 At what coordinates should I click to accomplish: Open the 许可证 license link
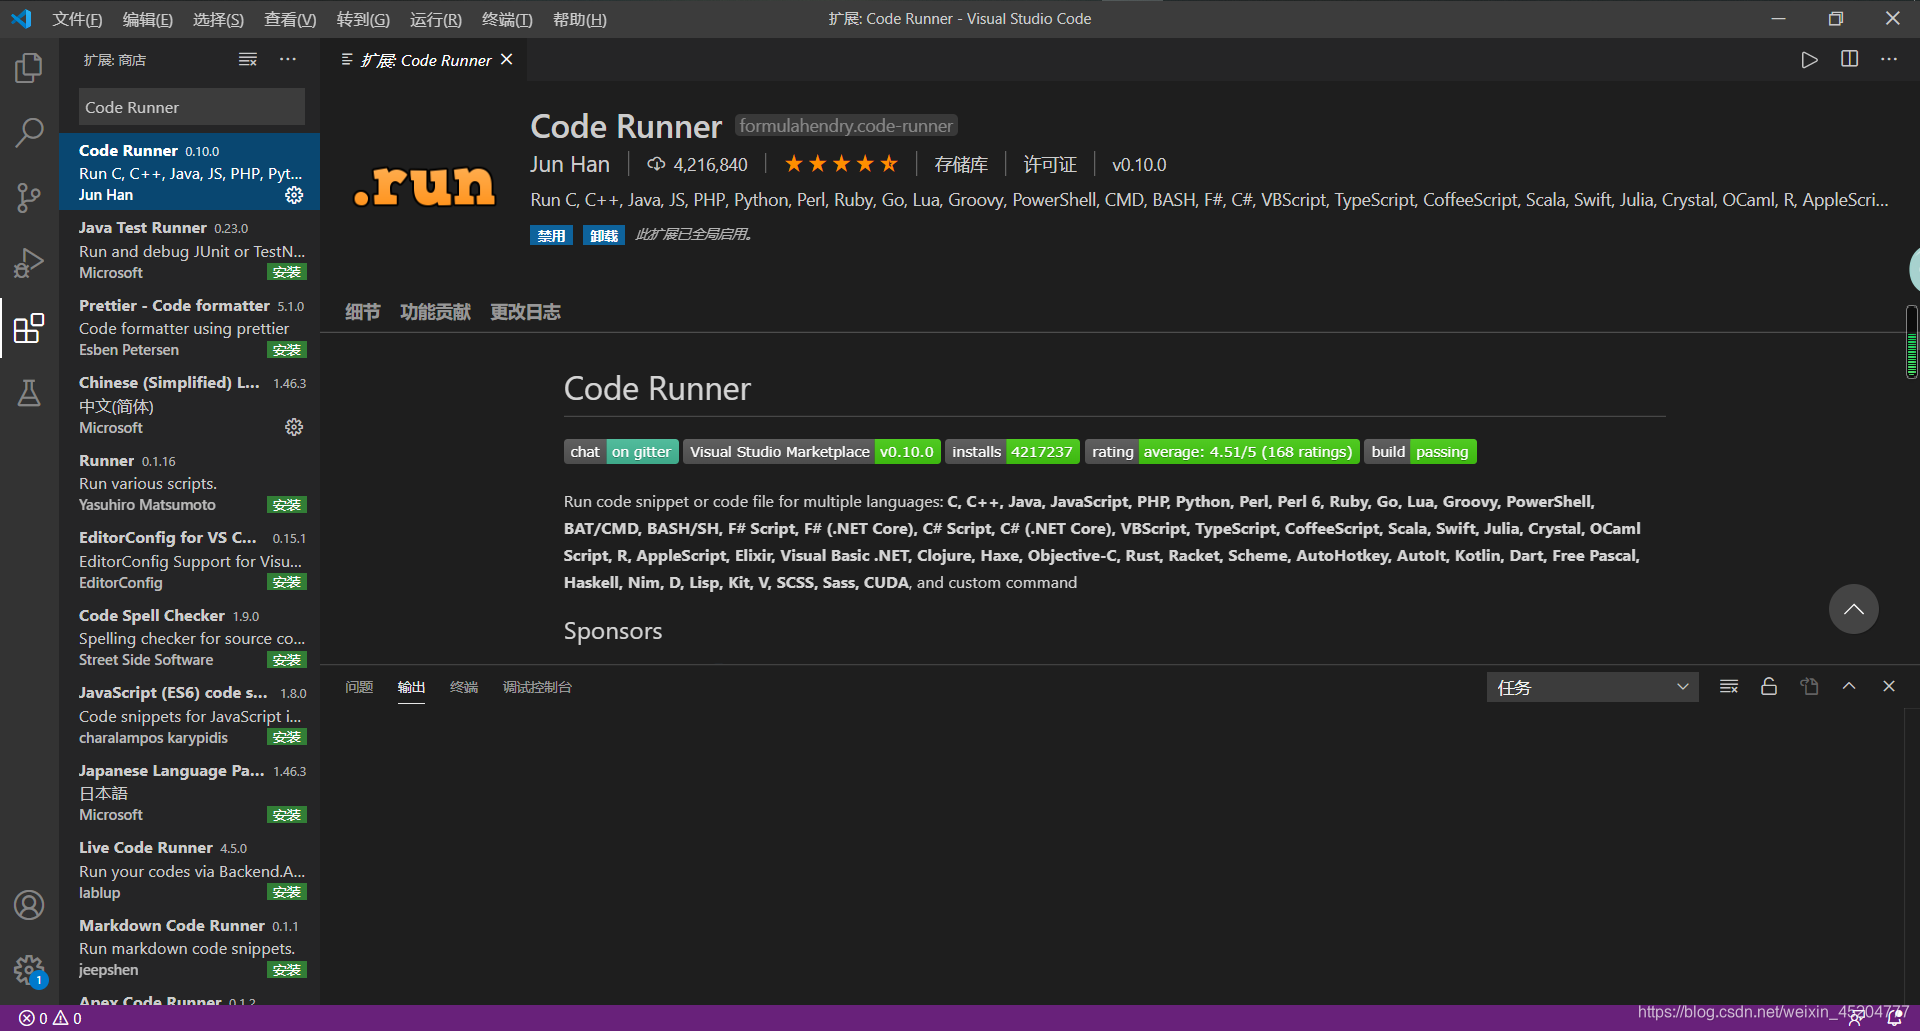(x=1050, y=164)
